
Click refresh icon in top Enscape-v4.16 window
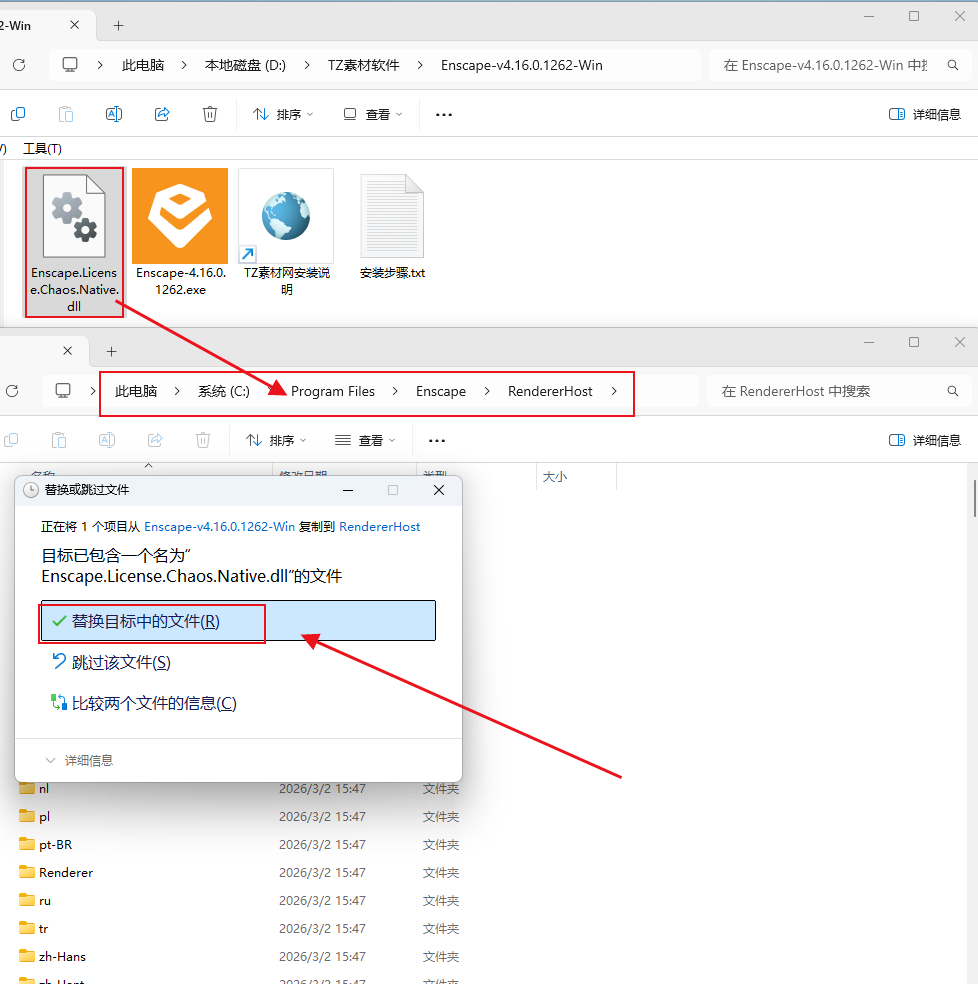click(19, 65)
